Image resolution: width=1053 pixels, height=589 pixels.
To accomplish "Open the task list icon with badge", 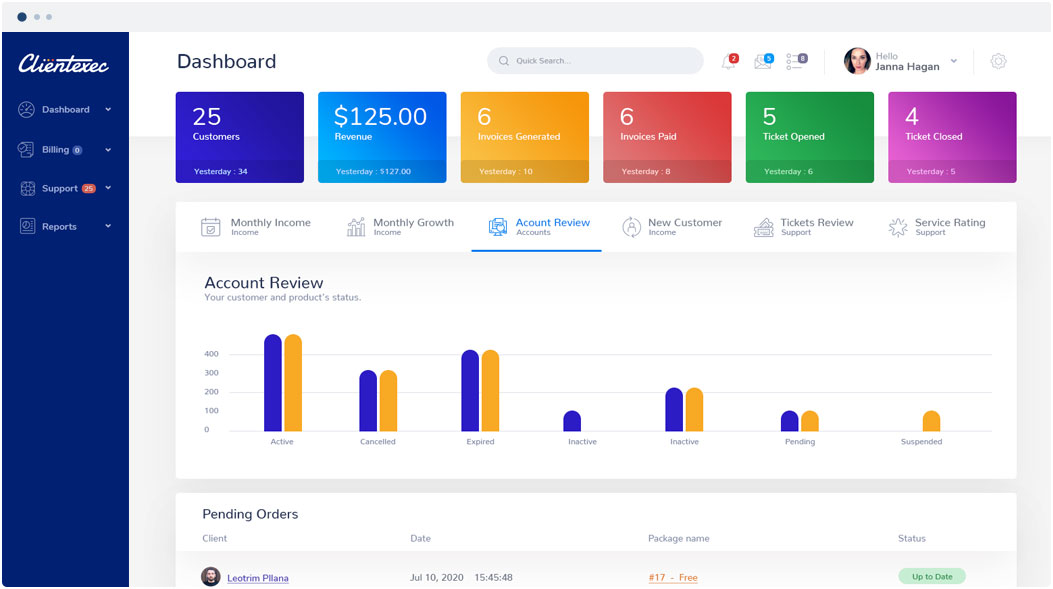I will pyautogui.click(x=795, y=62).
